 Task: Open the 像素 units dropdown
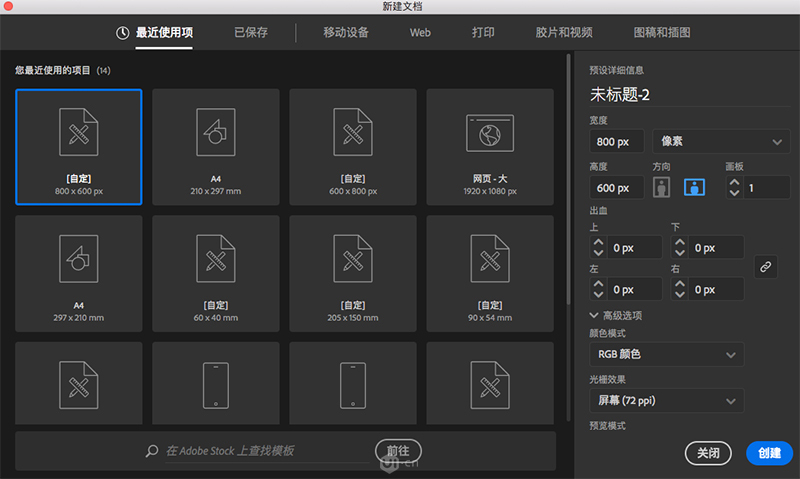tap(721, 141)
